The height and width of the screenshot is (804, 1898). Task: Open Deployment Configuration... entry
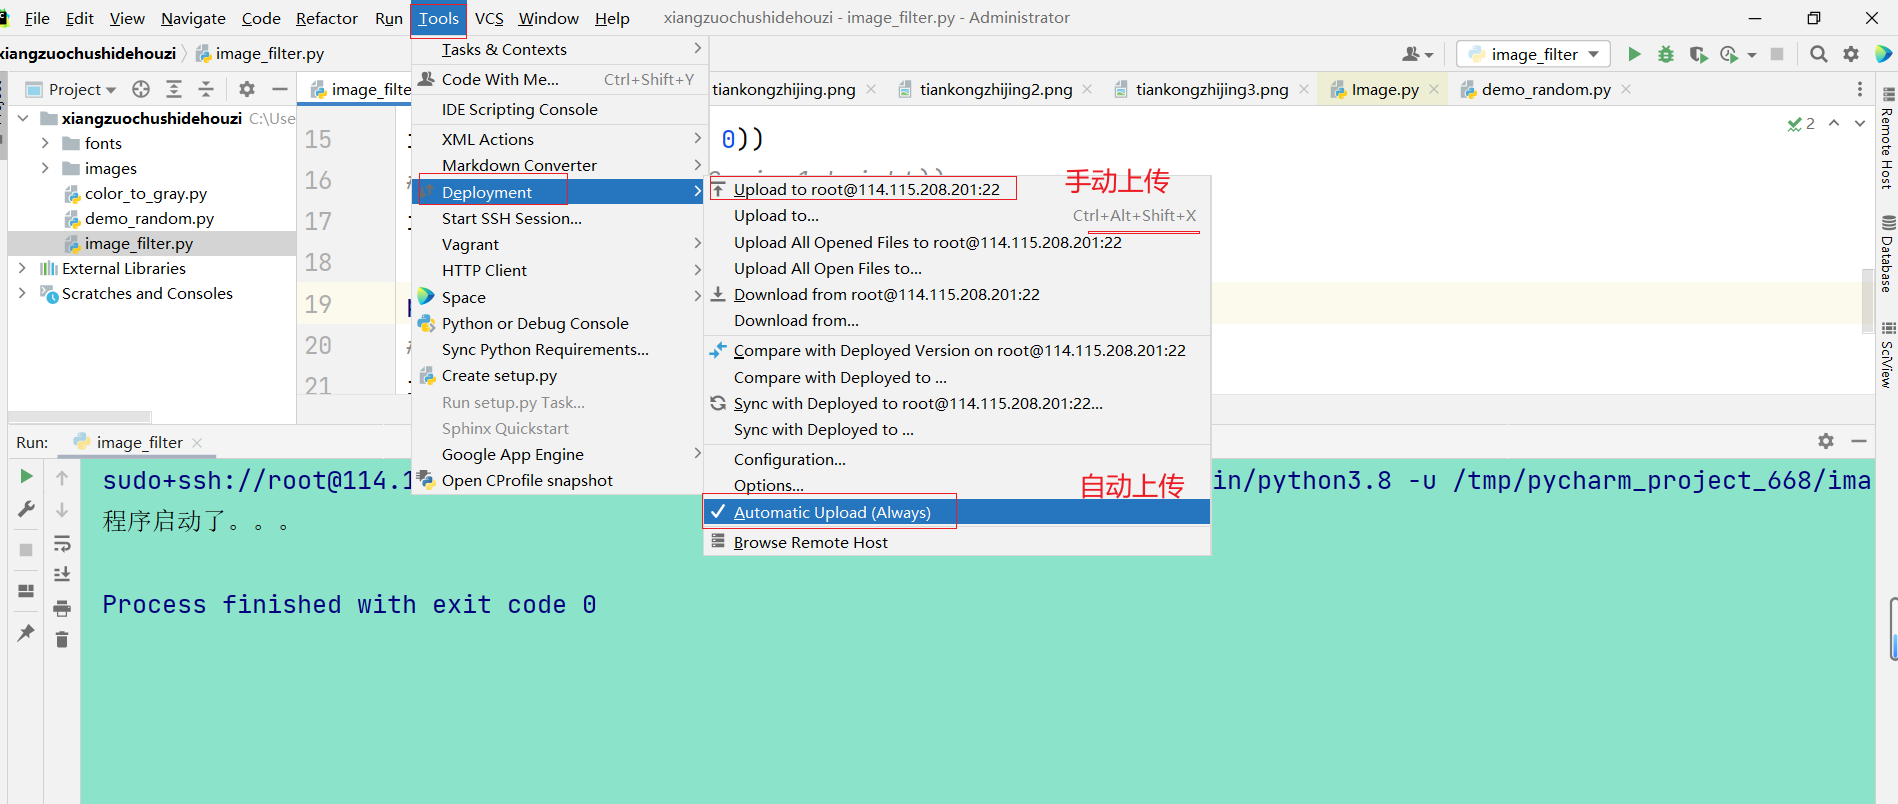point(957,459)
